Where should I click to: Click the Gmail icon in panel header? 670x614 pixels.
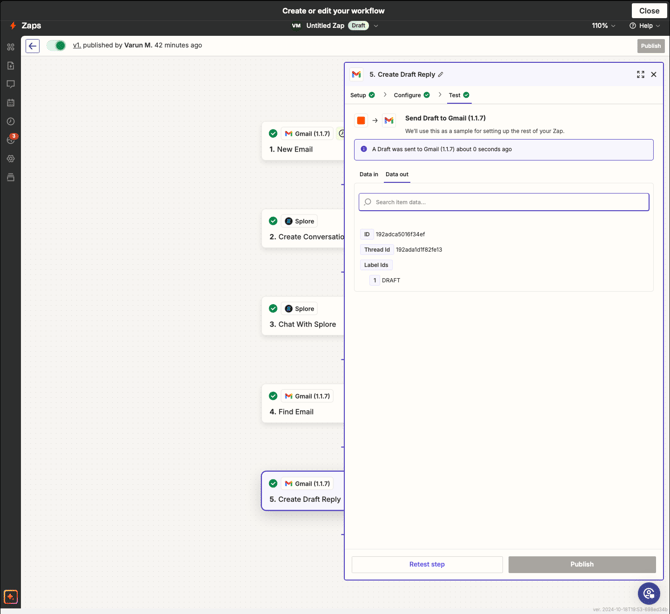[356, 74]
